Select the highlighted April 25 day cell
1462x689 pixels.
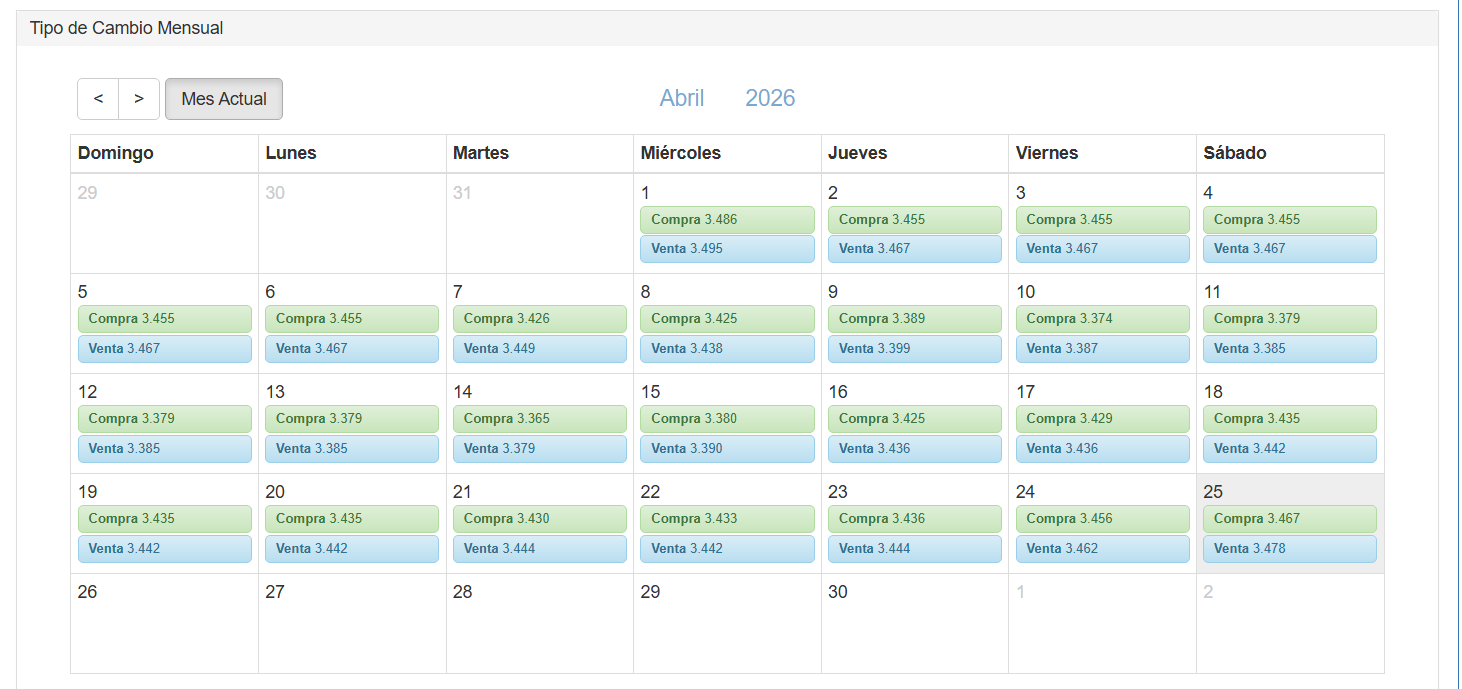(1290, 491)
